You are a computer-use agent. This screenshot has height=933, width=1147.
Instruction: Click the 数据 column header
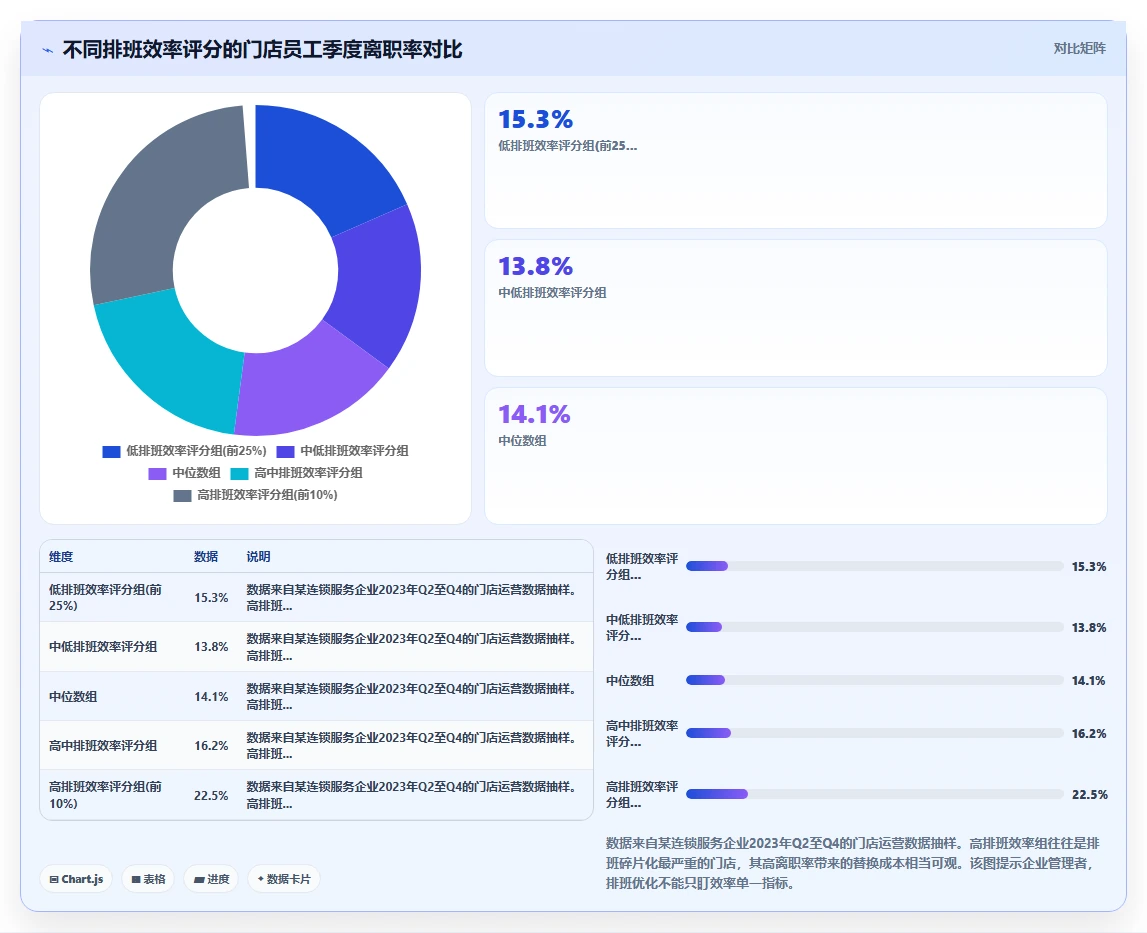[206, 557]
